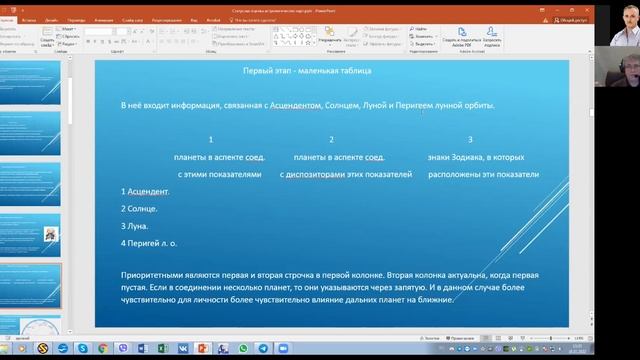
Task: Click the Telegram taskbar icon
Action: 263,348
